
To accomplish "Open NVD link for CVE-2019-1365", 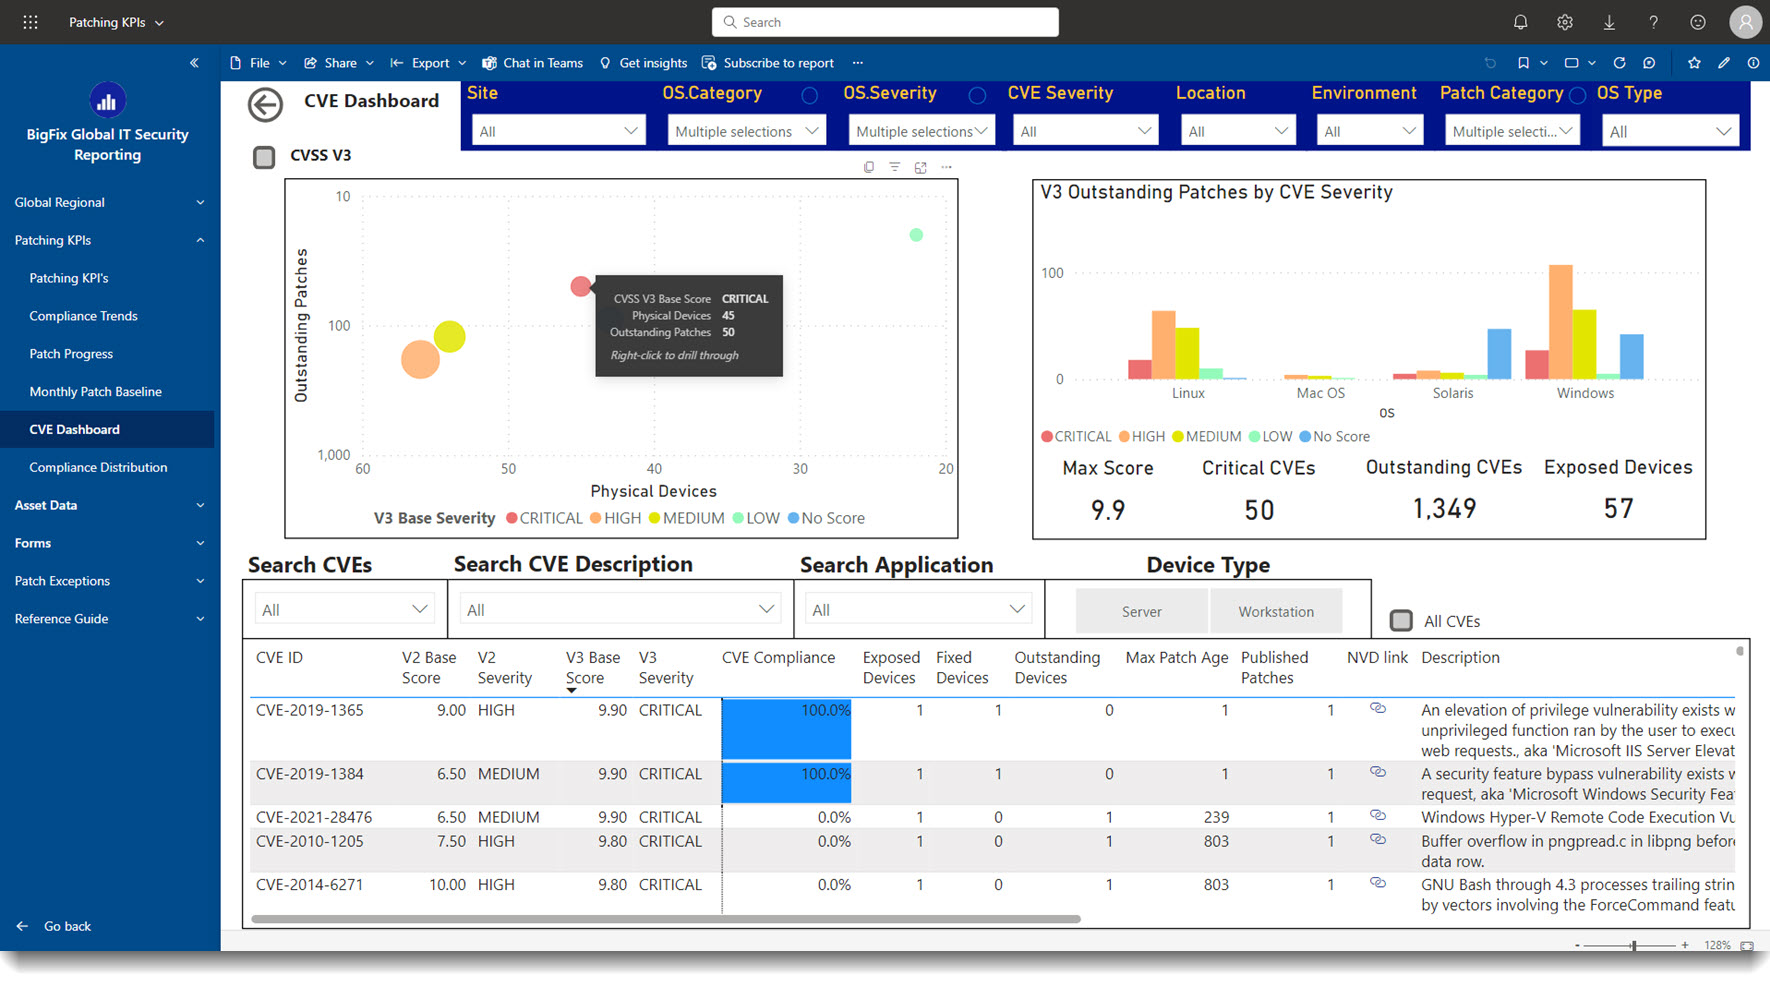I will 1377,709.
